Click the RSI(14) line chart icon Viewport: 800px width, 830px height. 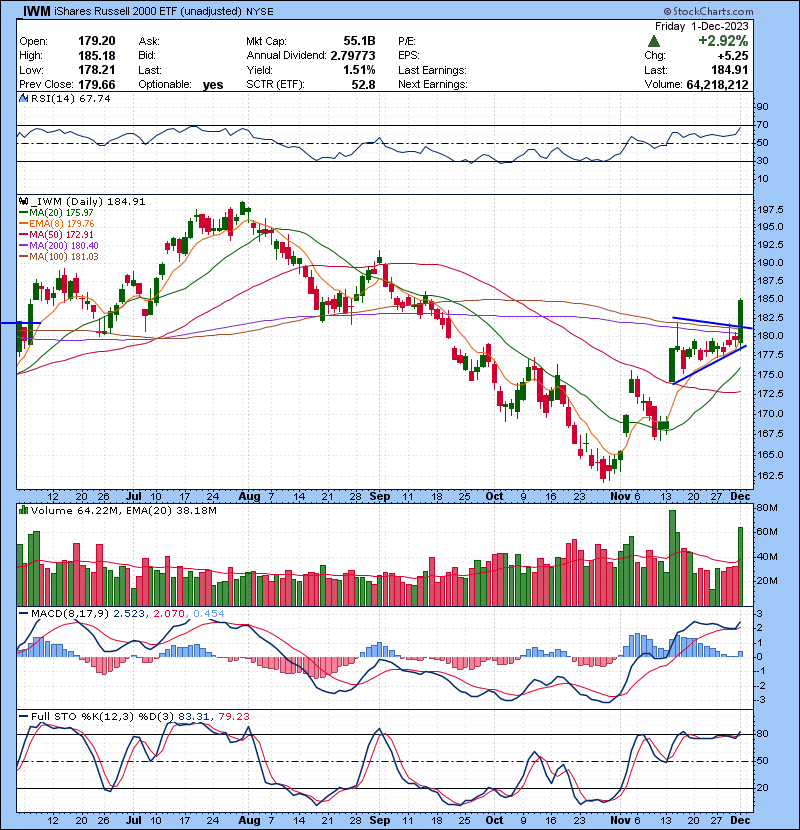(x=23, y=100)
